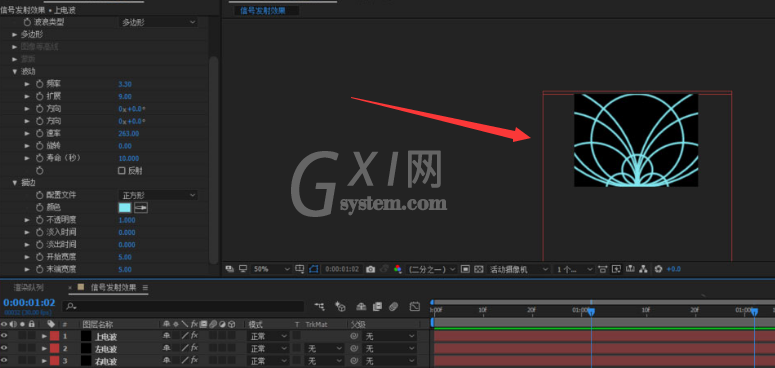Click the eyedropper button beside the color swatch
This screenshot has height=368, width=775.
(141, 208)
